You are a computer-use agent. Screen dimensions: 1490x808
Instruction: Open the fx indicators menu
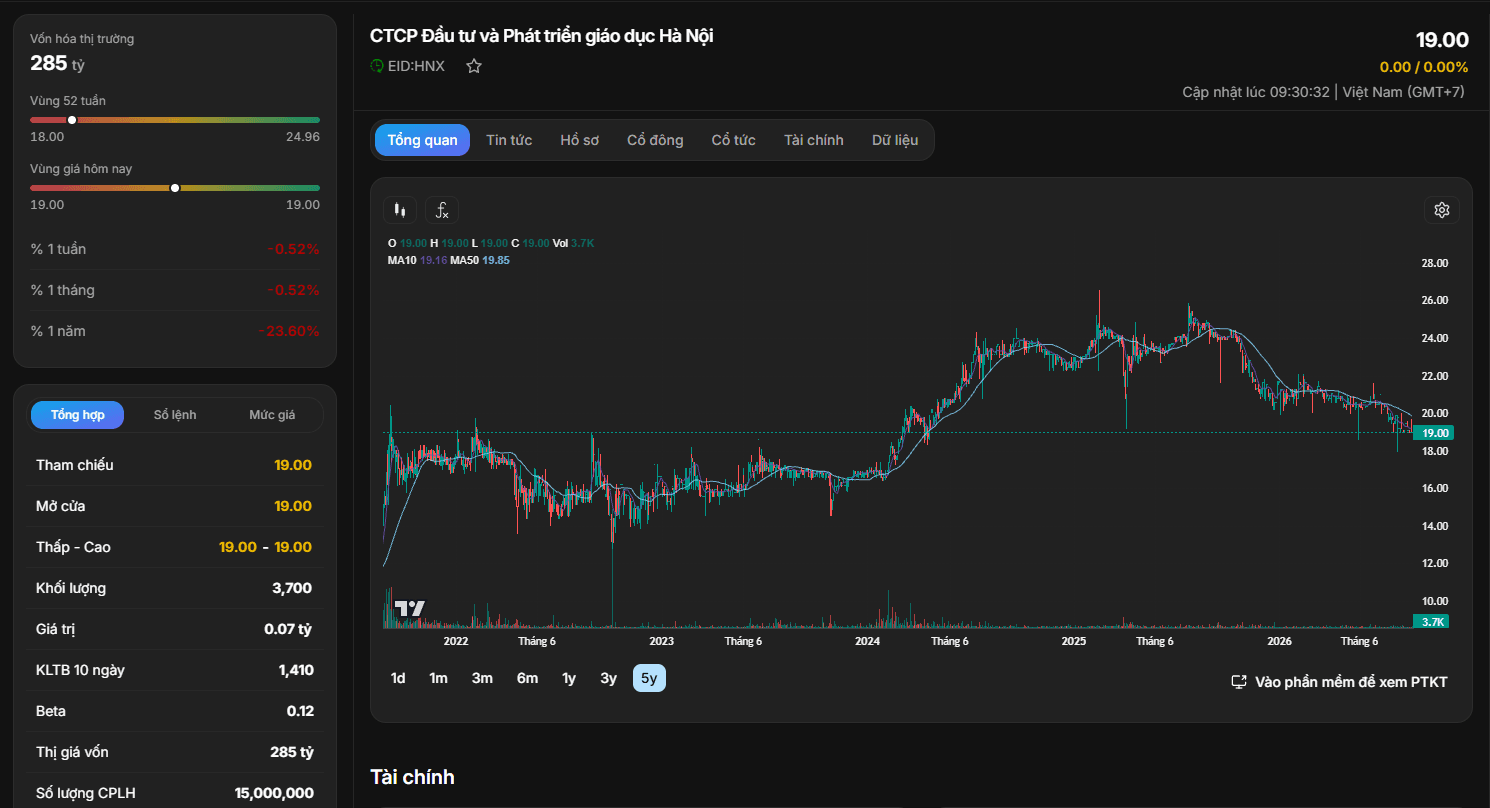pyautogui.click(x=442, y=210)
